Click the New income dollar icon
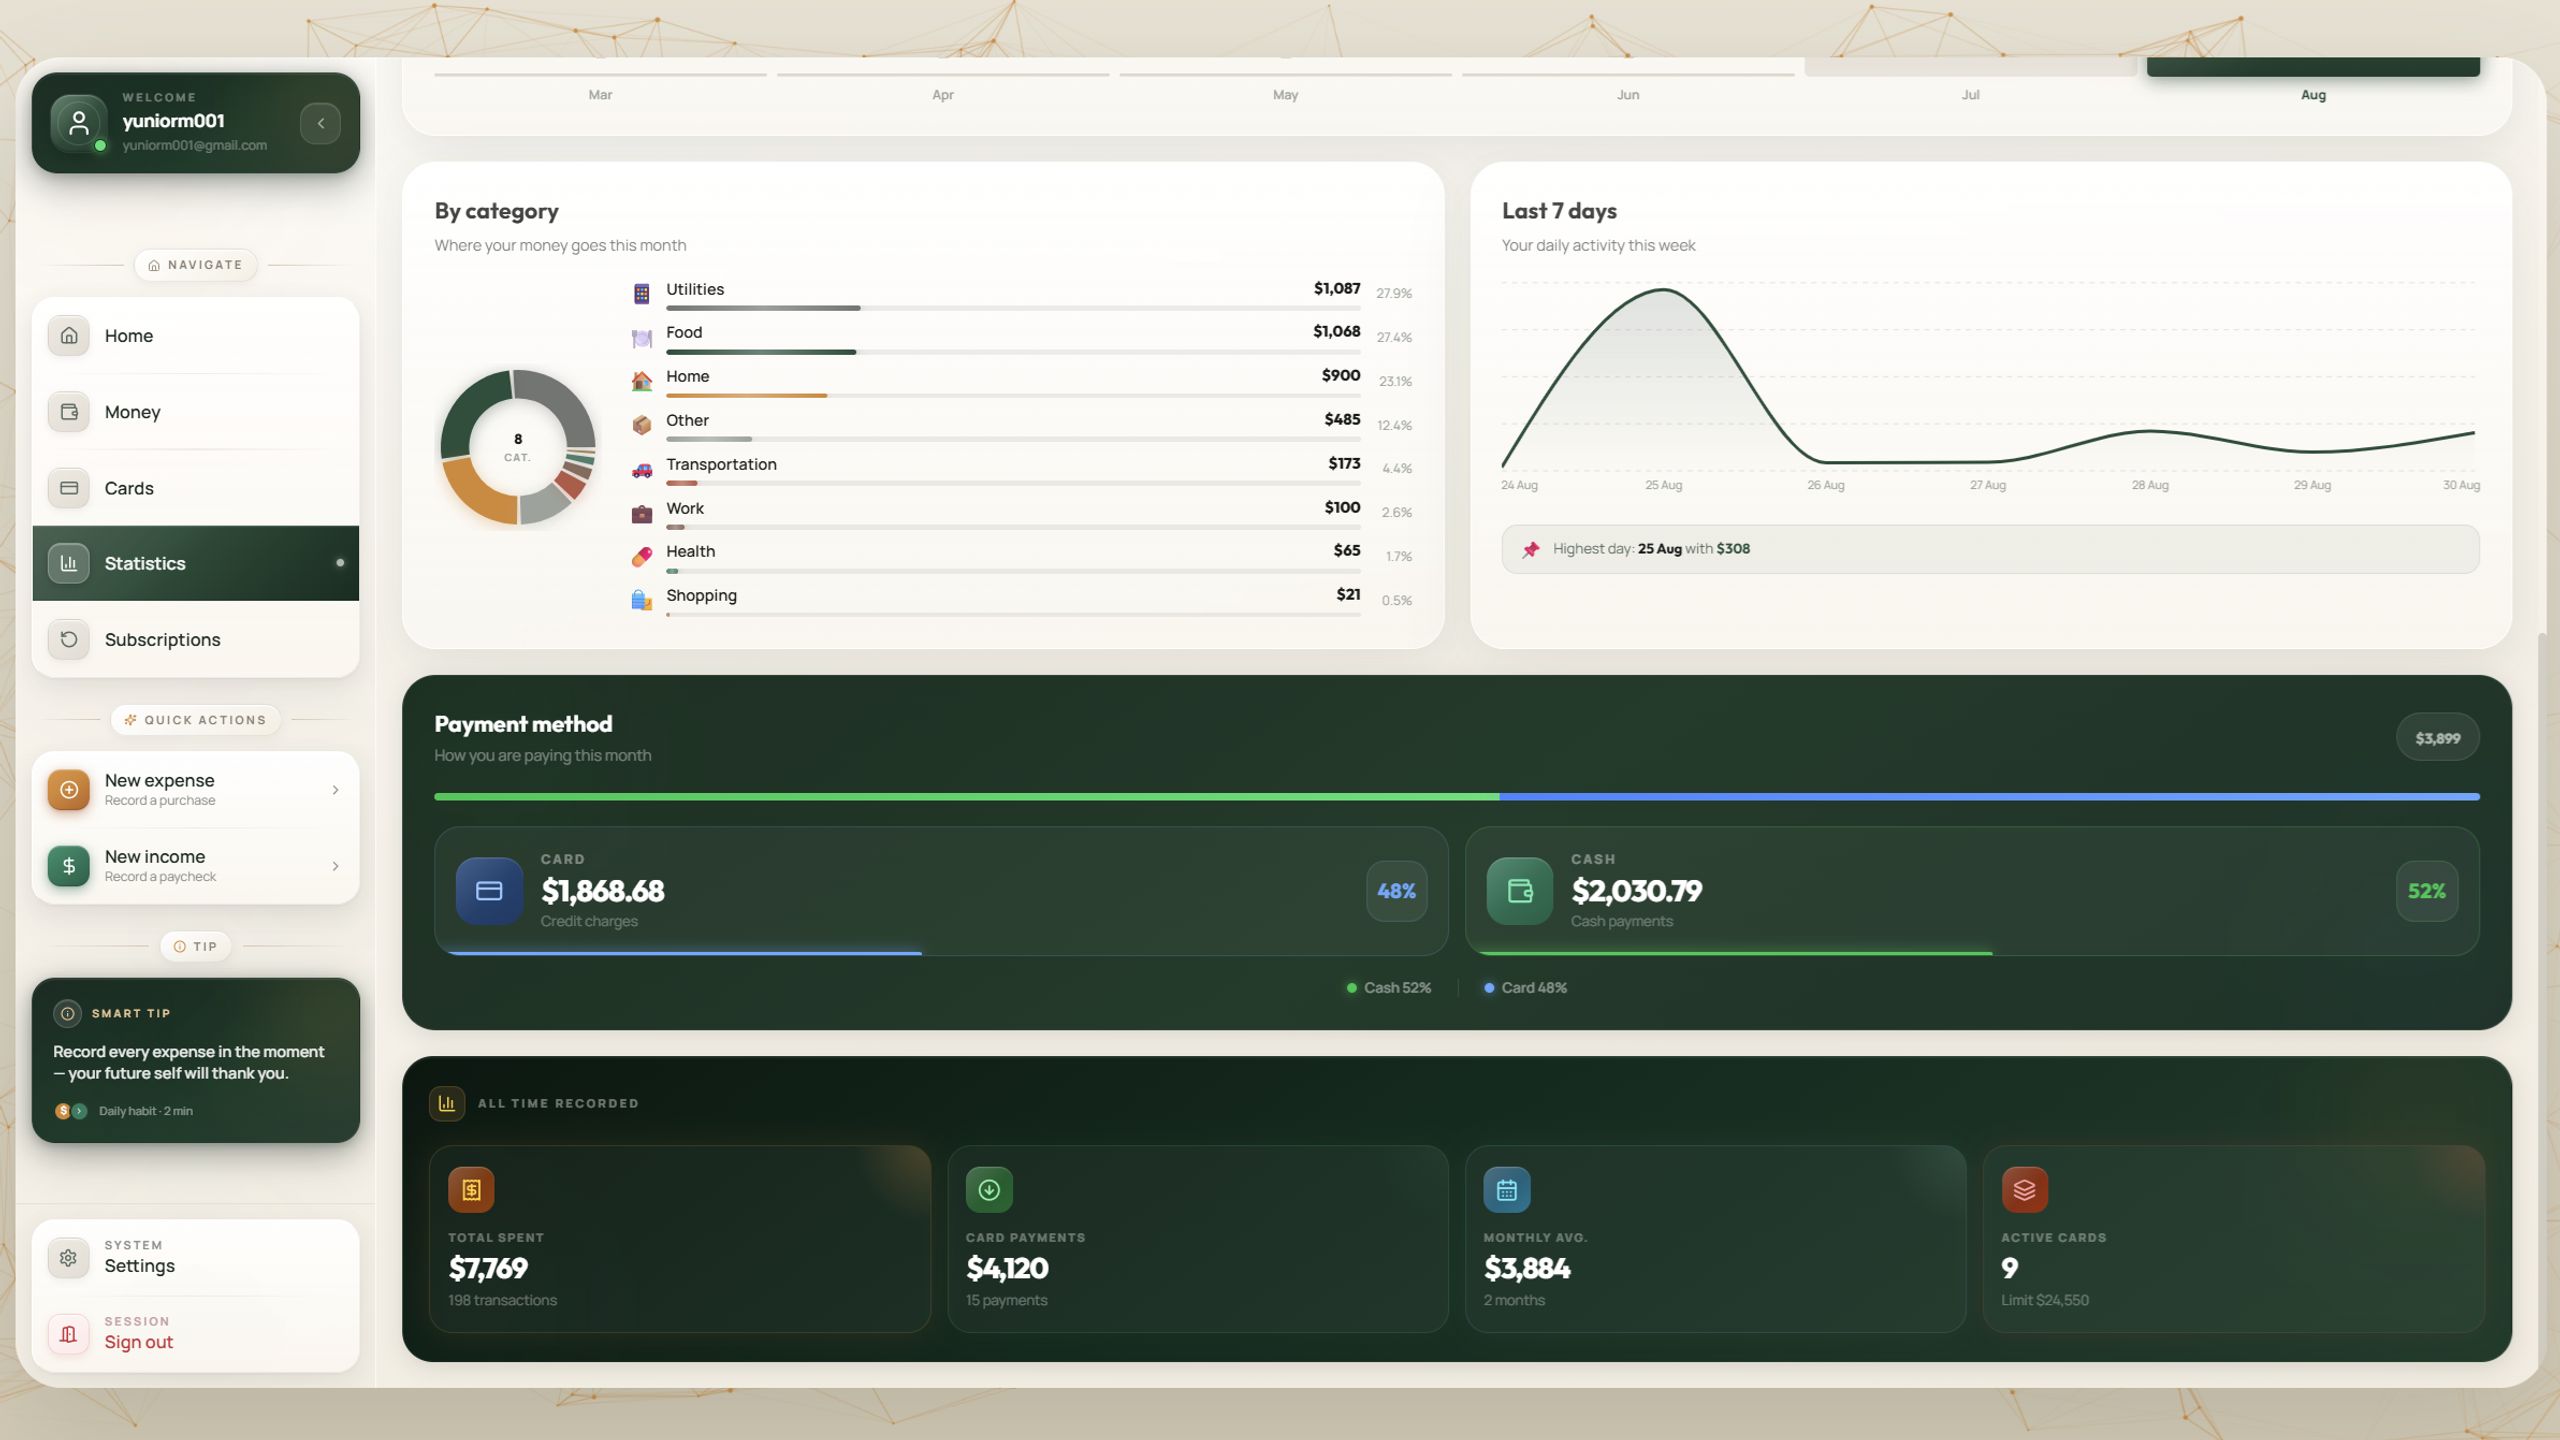Viewport: 2560px width, 1440px height. point(69,866)
